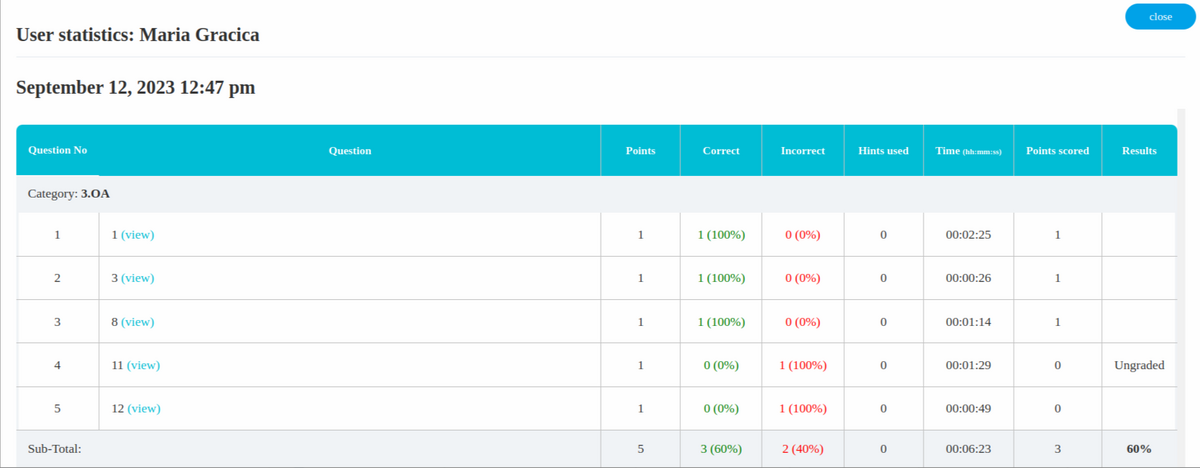Open the view link for question 1

137,235
